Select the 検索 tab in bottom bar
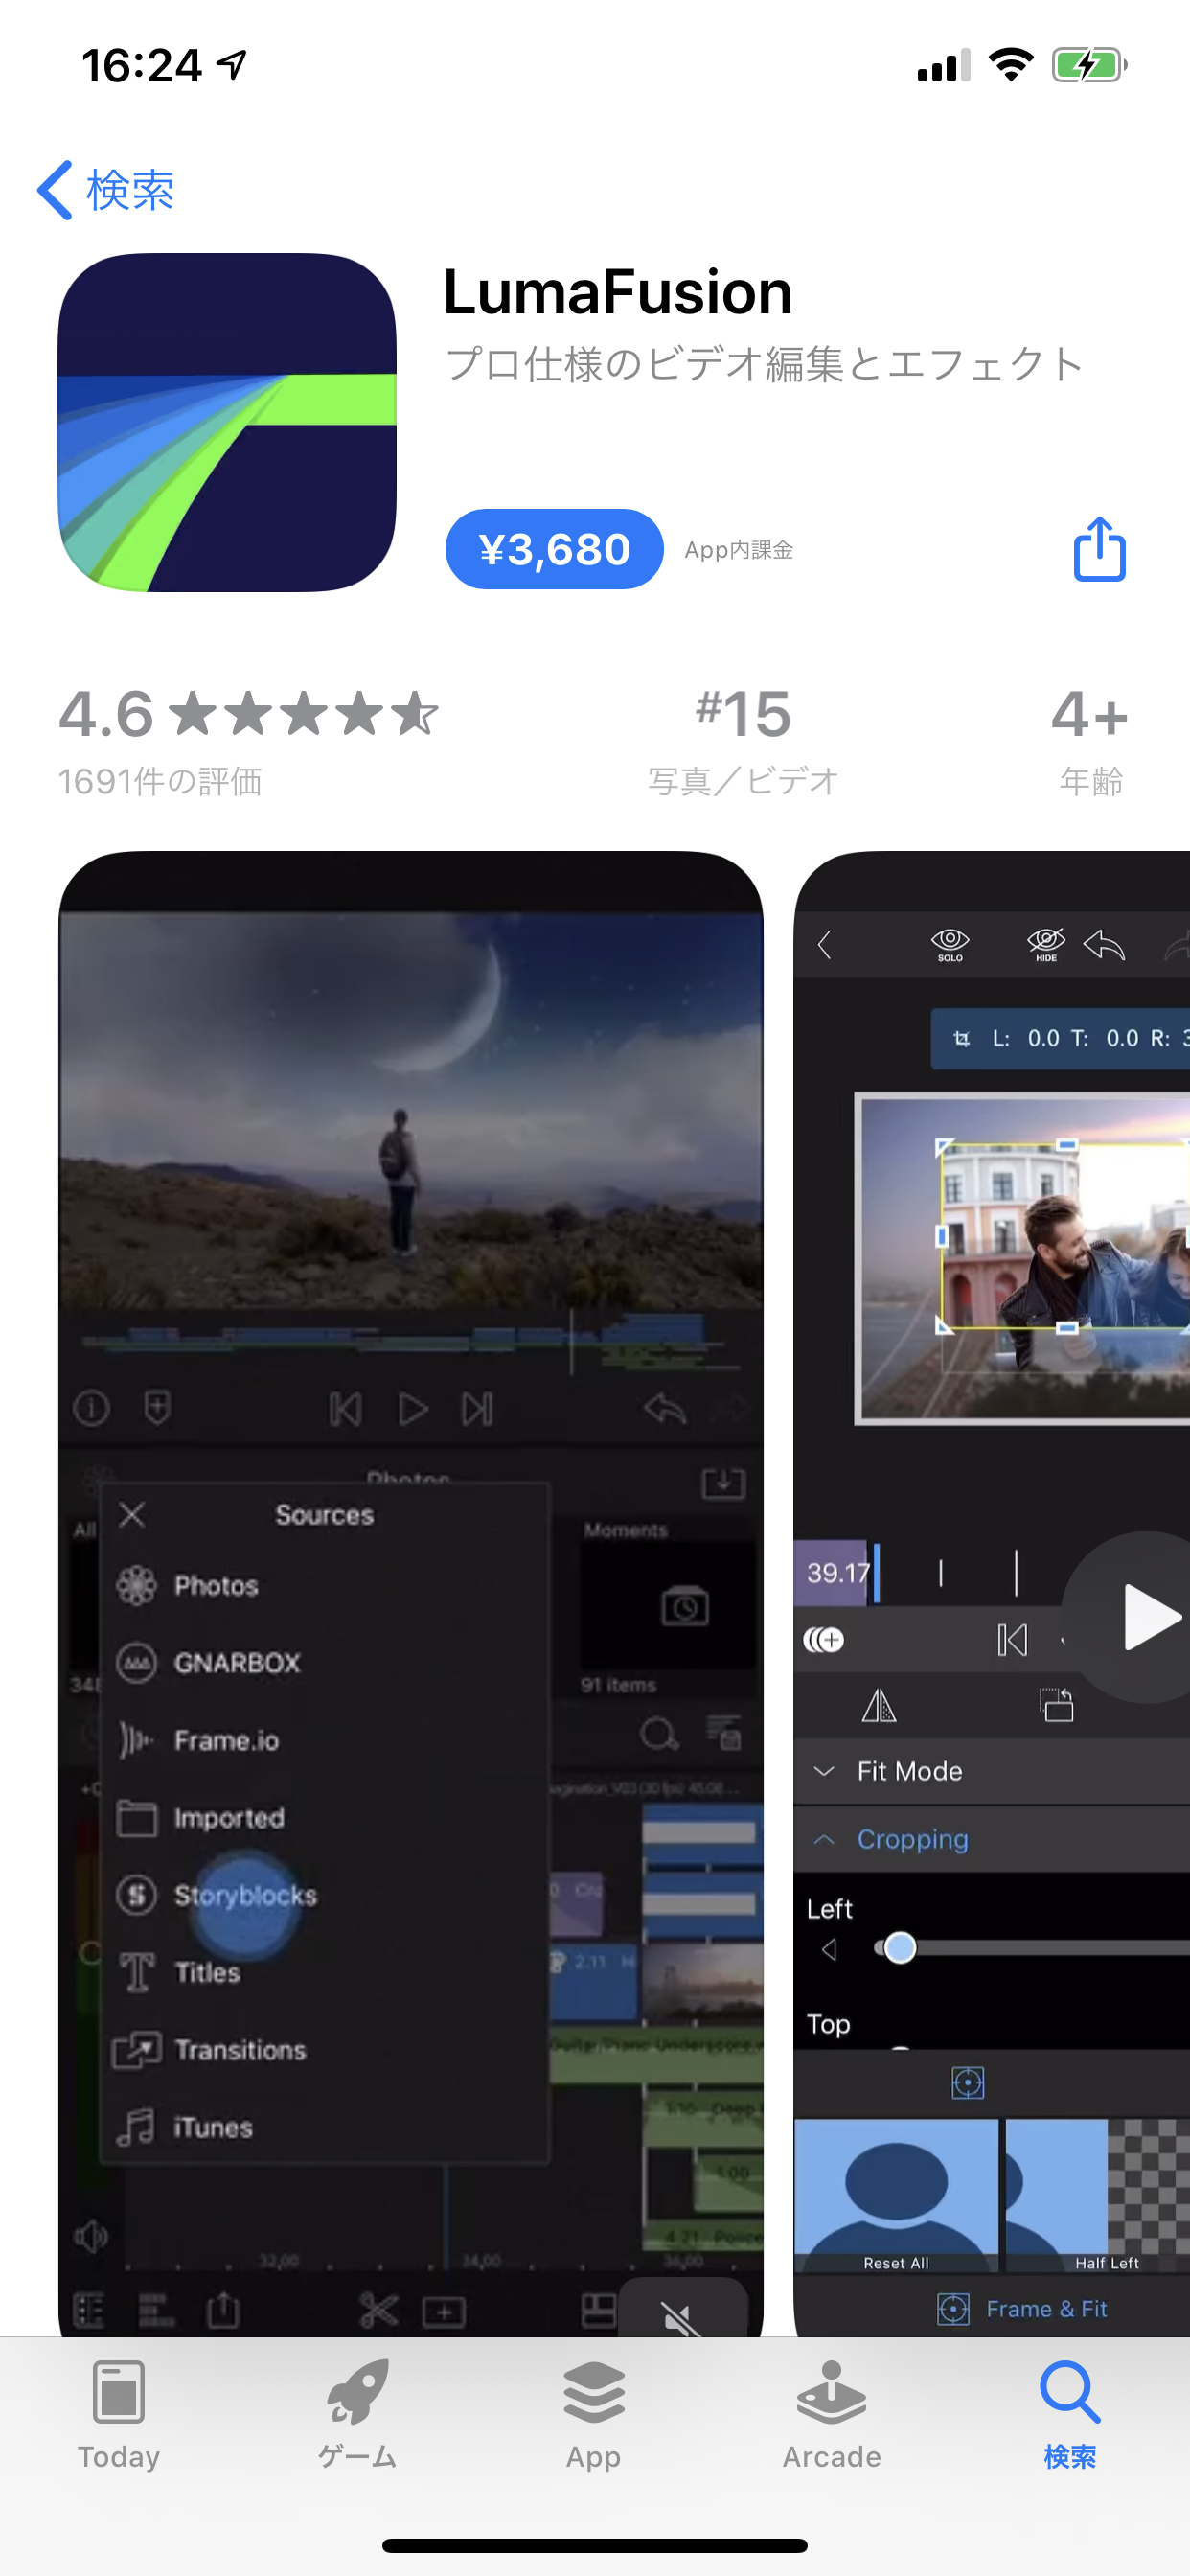This screenshot has height=2576, width=1190. click(x=1070, y=2414)
